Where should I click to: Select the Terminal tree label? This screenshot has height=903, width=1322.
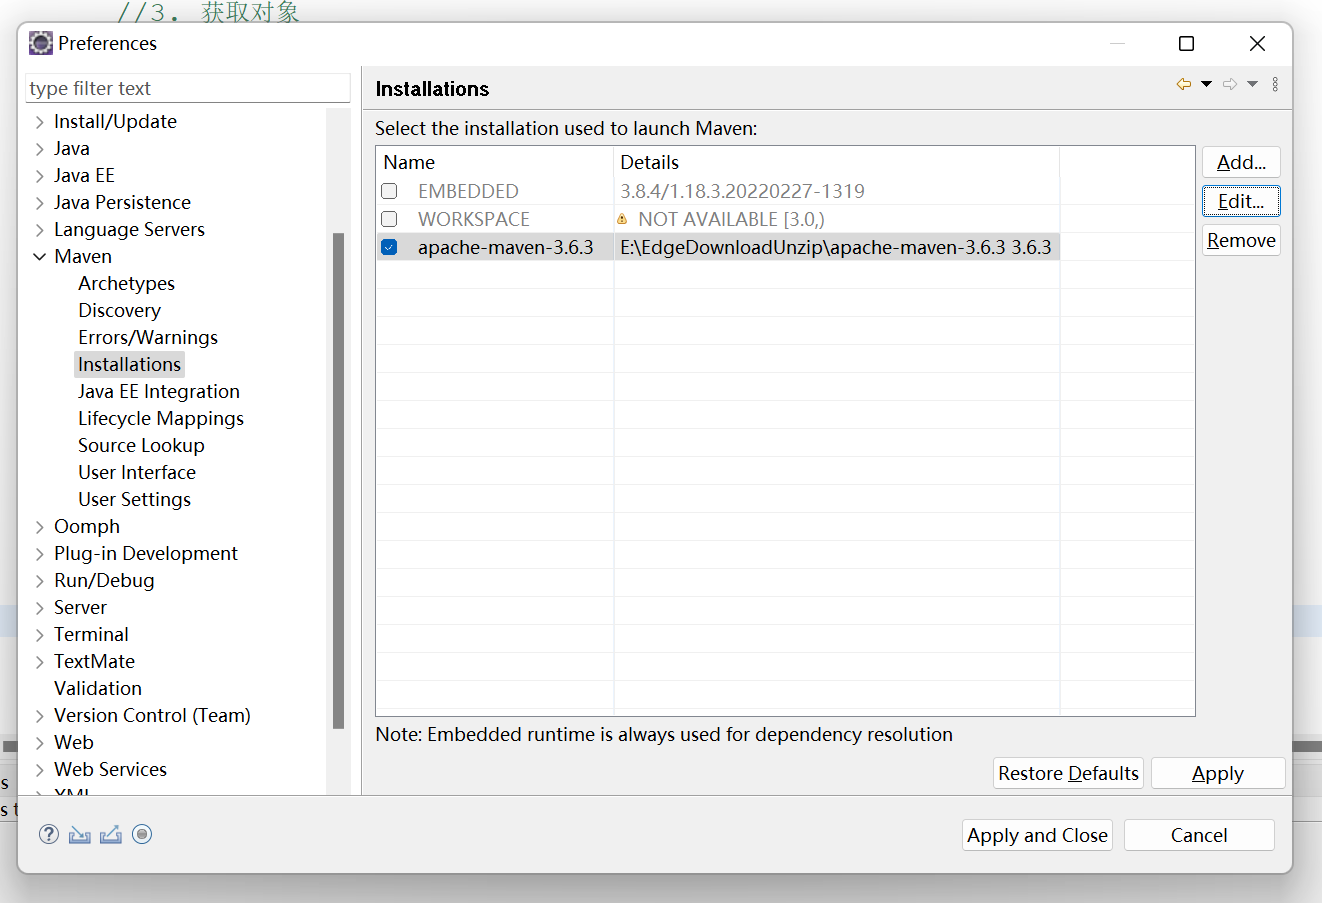pyautogui.click(x=91, y=634)
